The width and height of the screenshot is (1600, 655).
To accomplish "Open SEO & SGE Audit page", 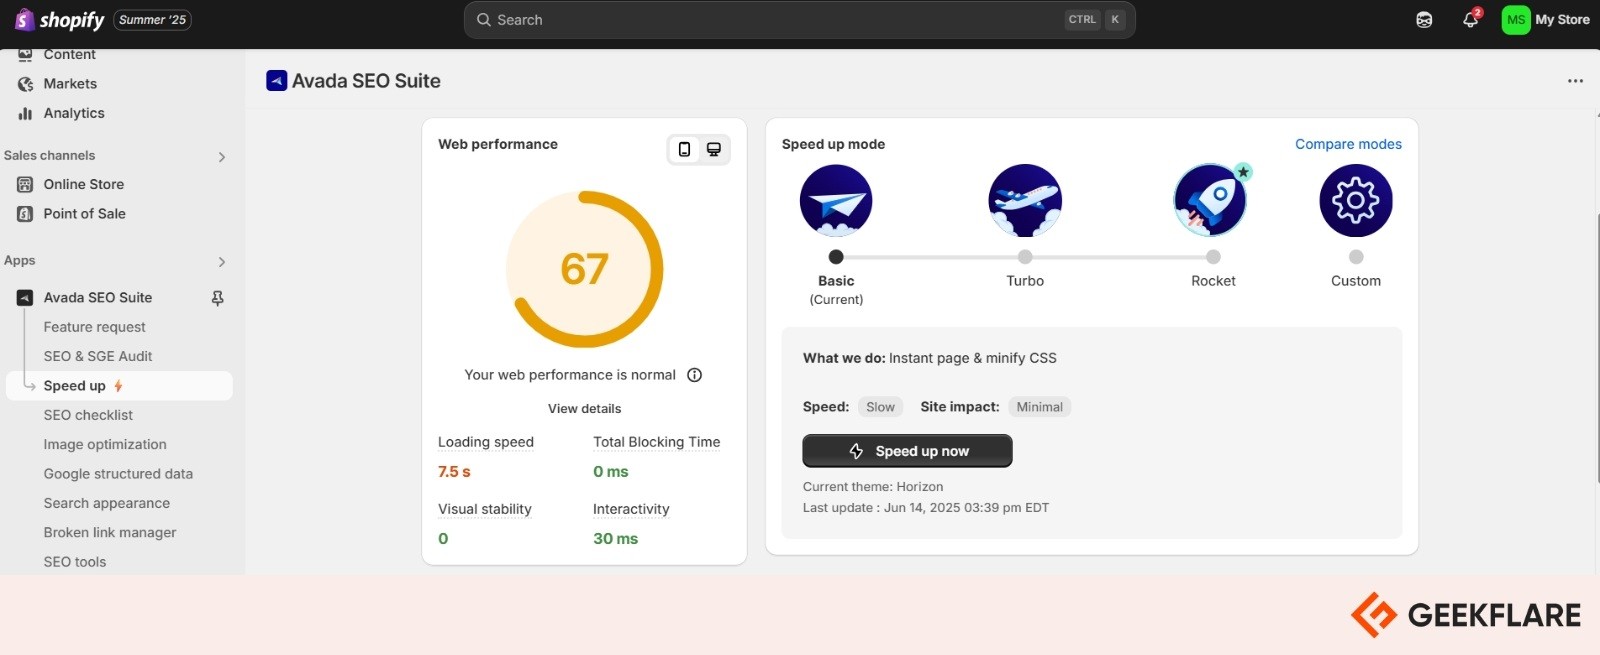I will click(98, 356).
